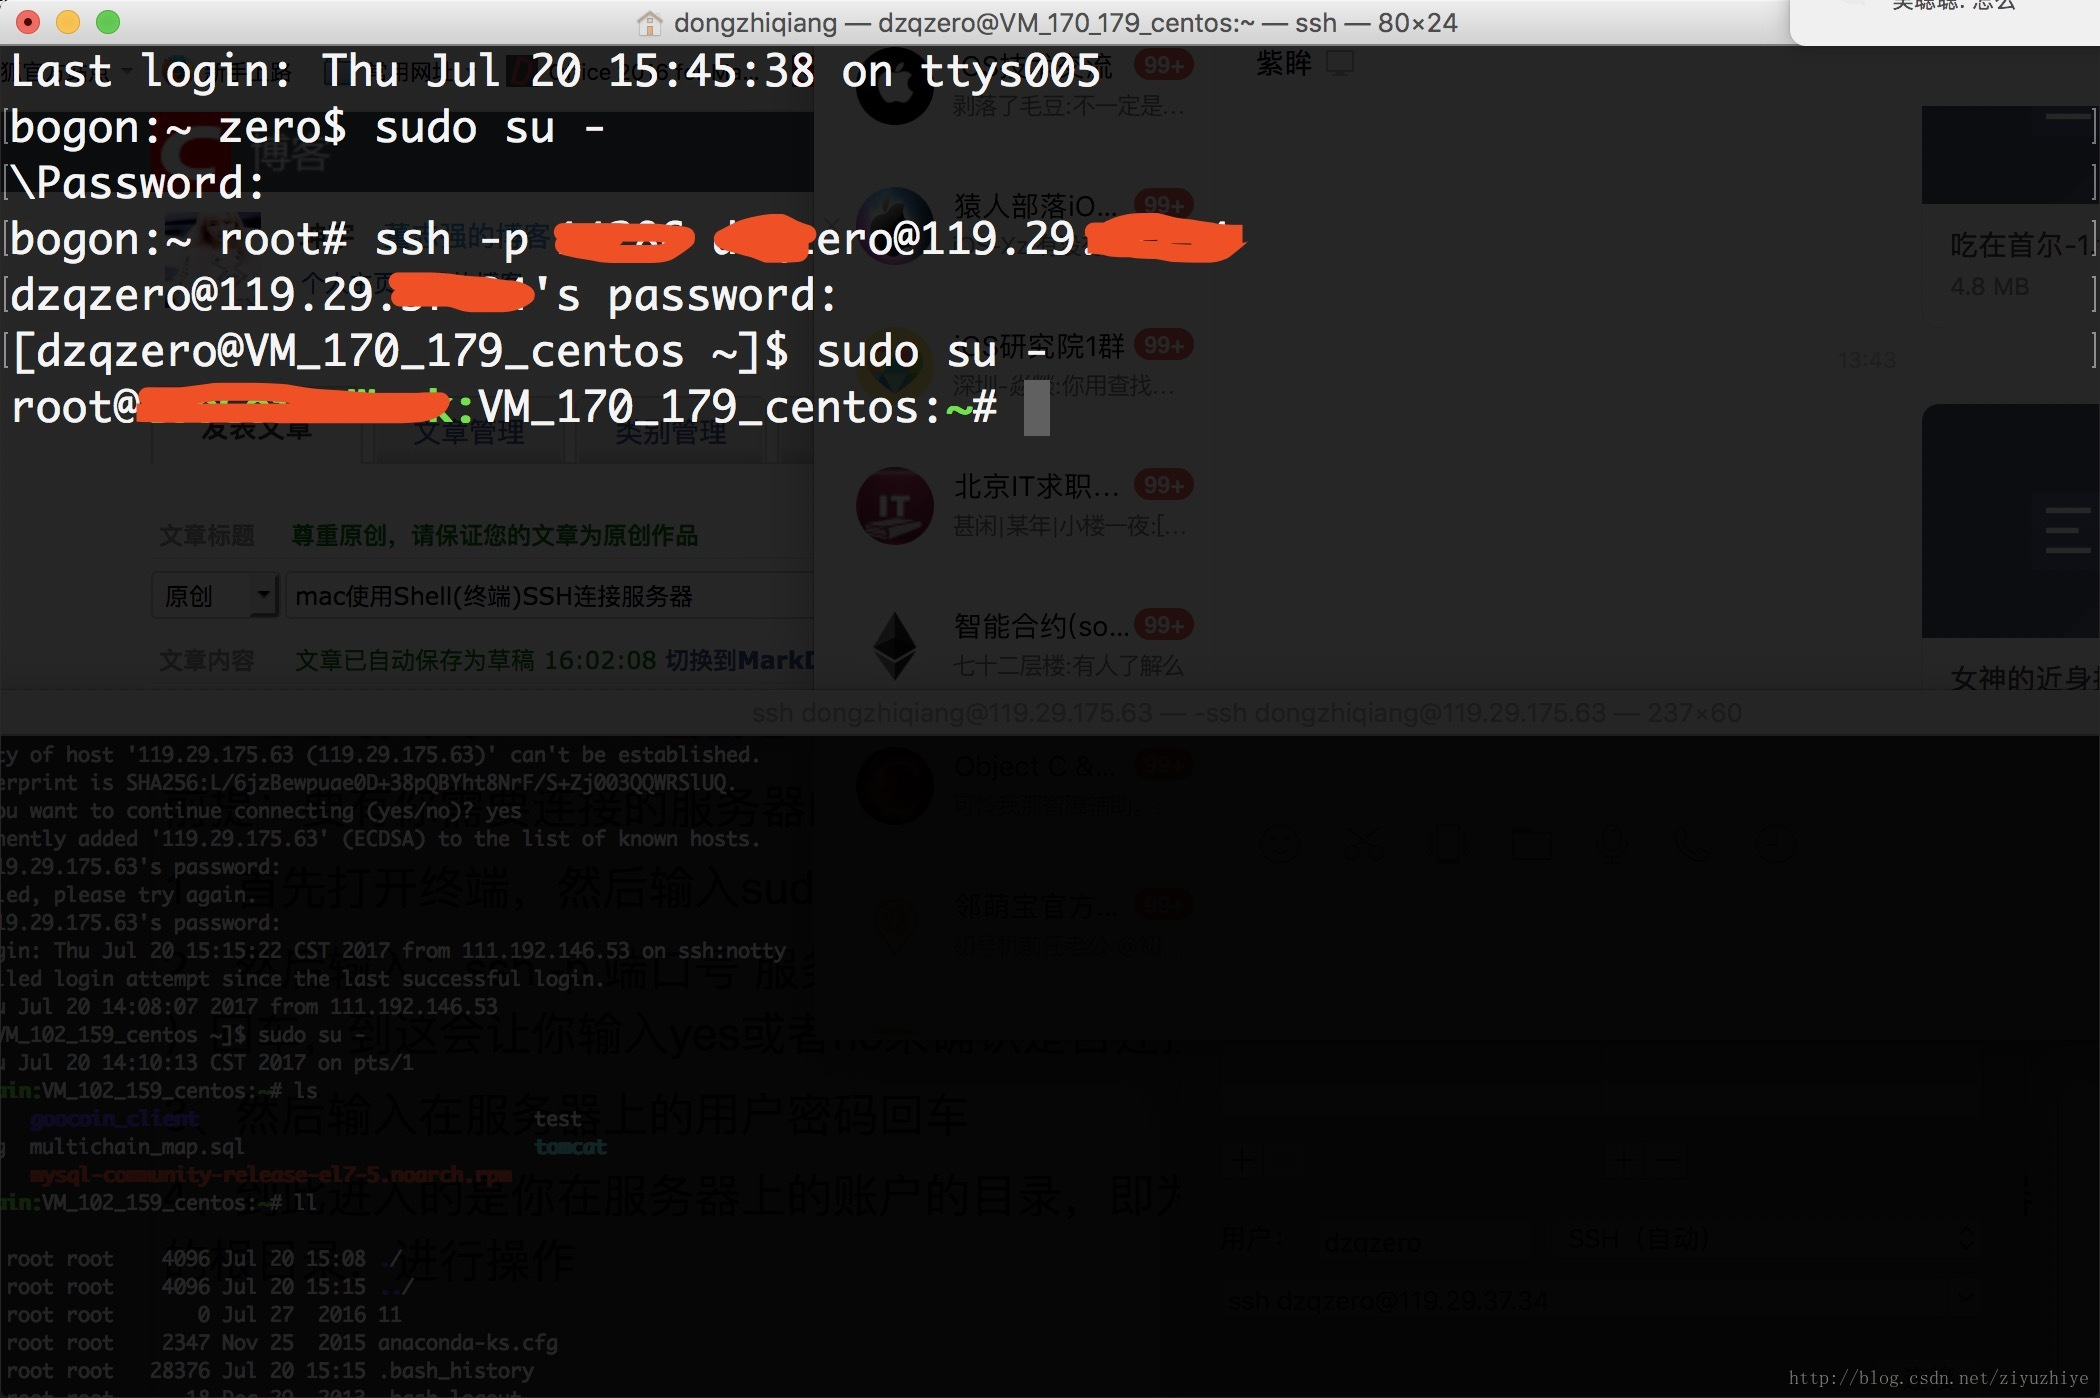Click the 切换到MarkDown editor link
Image resolution: width=2100 pixels, height=1398 pixels.
740,661
